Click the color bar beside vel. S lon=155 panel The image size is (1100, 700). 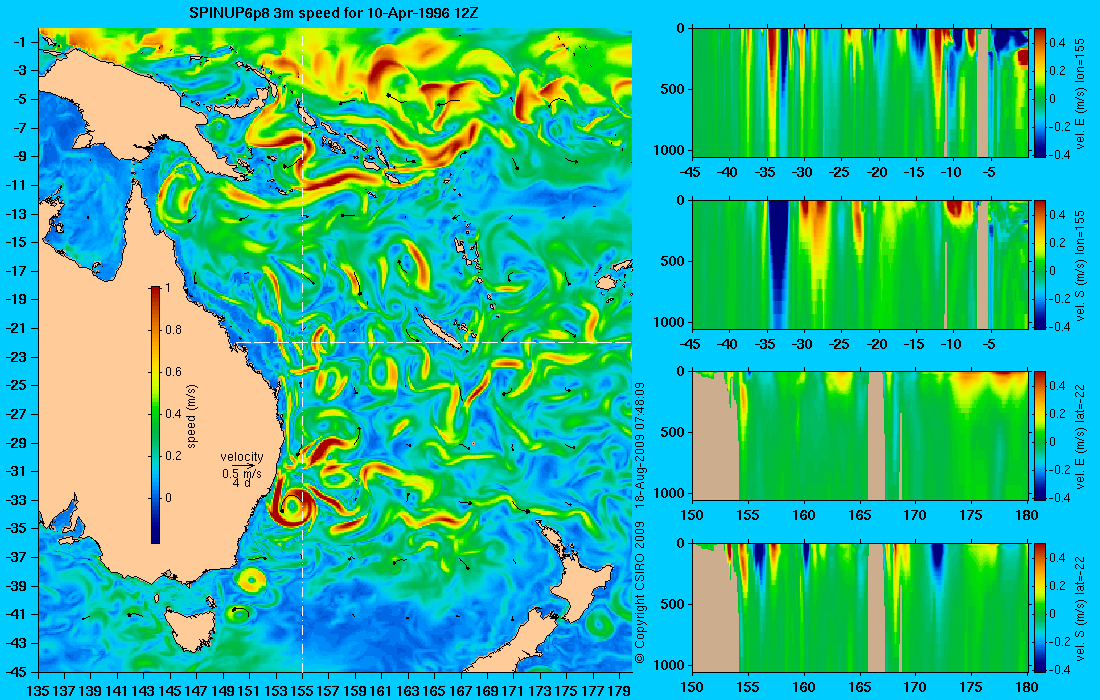point(1039,264)
